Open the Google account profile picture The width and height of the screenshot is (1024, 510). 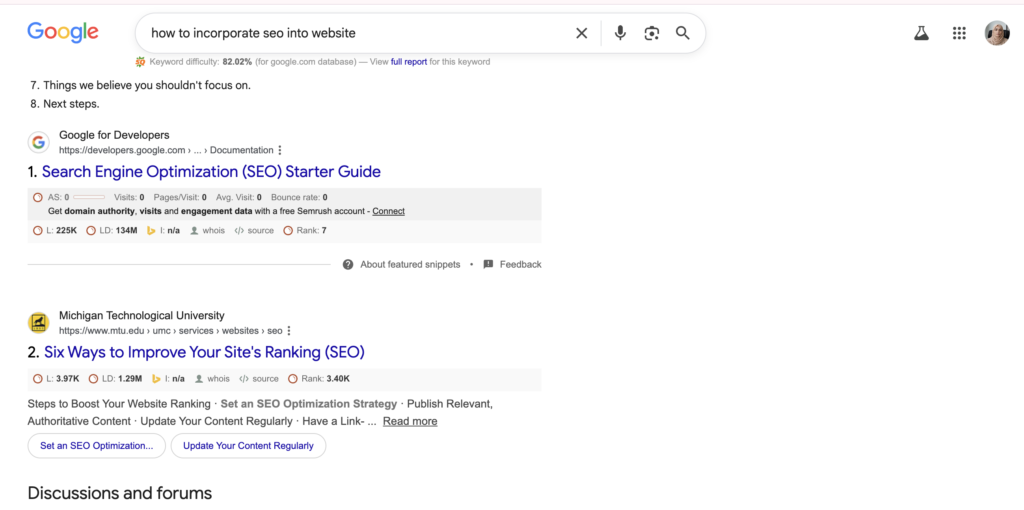[x=997, y=33]
